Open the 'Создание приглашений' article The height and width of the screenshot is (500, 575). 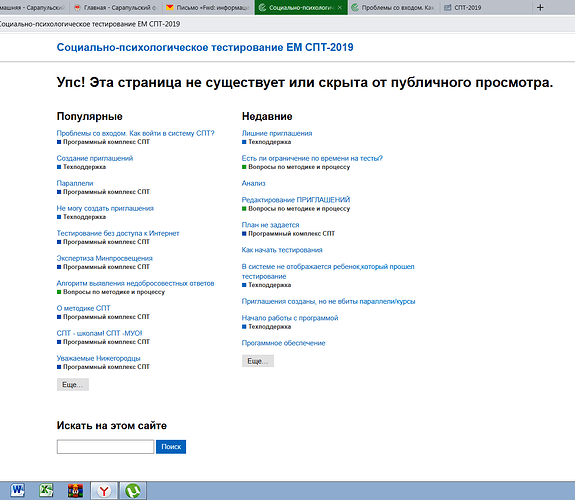[95, 158]
